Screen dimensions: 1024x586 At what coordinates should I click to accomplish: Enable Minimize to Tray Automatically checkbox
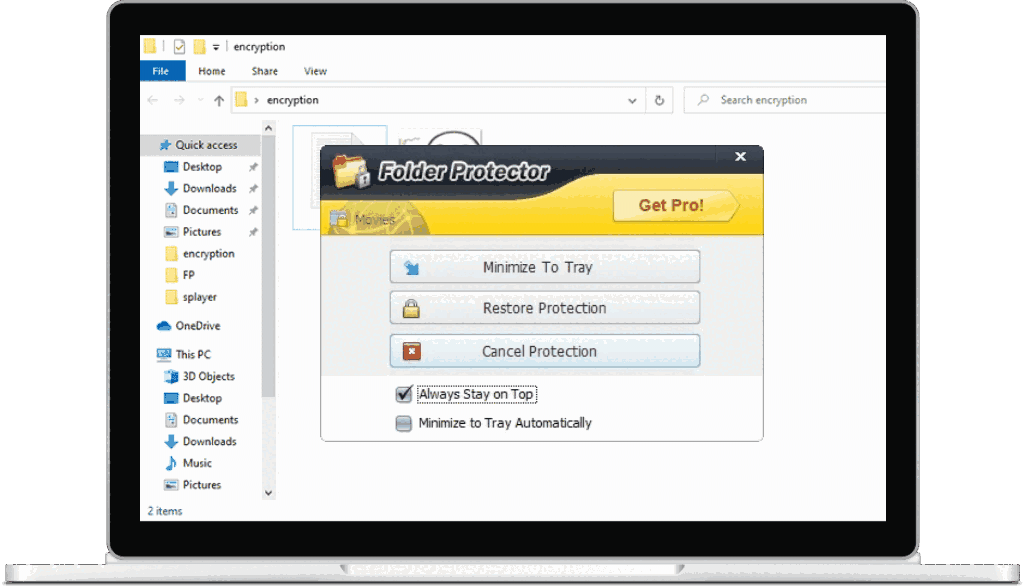(404, 423)
